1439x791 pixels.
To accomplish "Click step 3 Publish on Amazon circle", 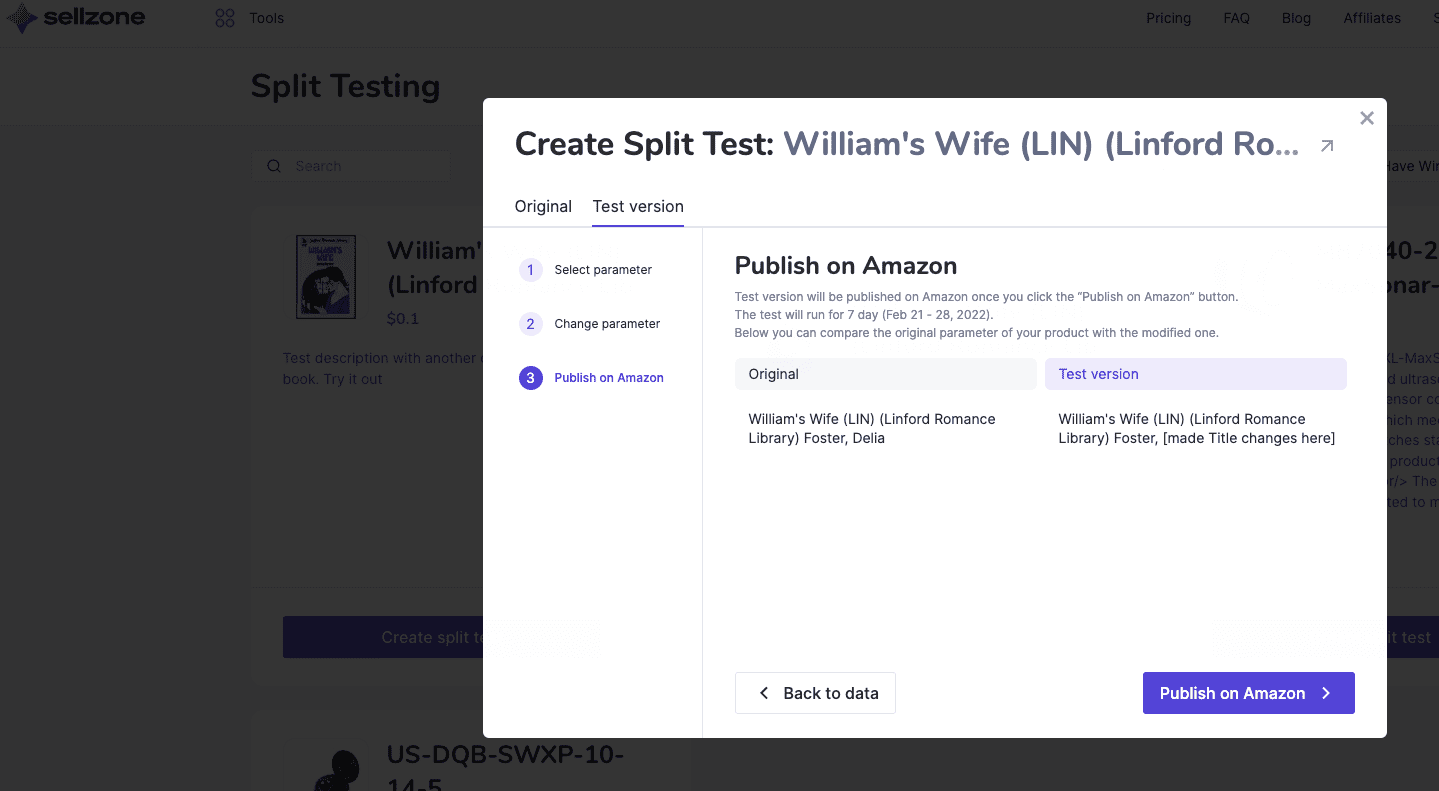I will point(530,377).
